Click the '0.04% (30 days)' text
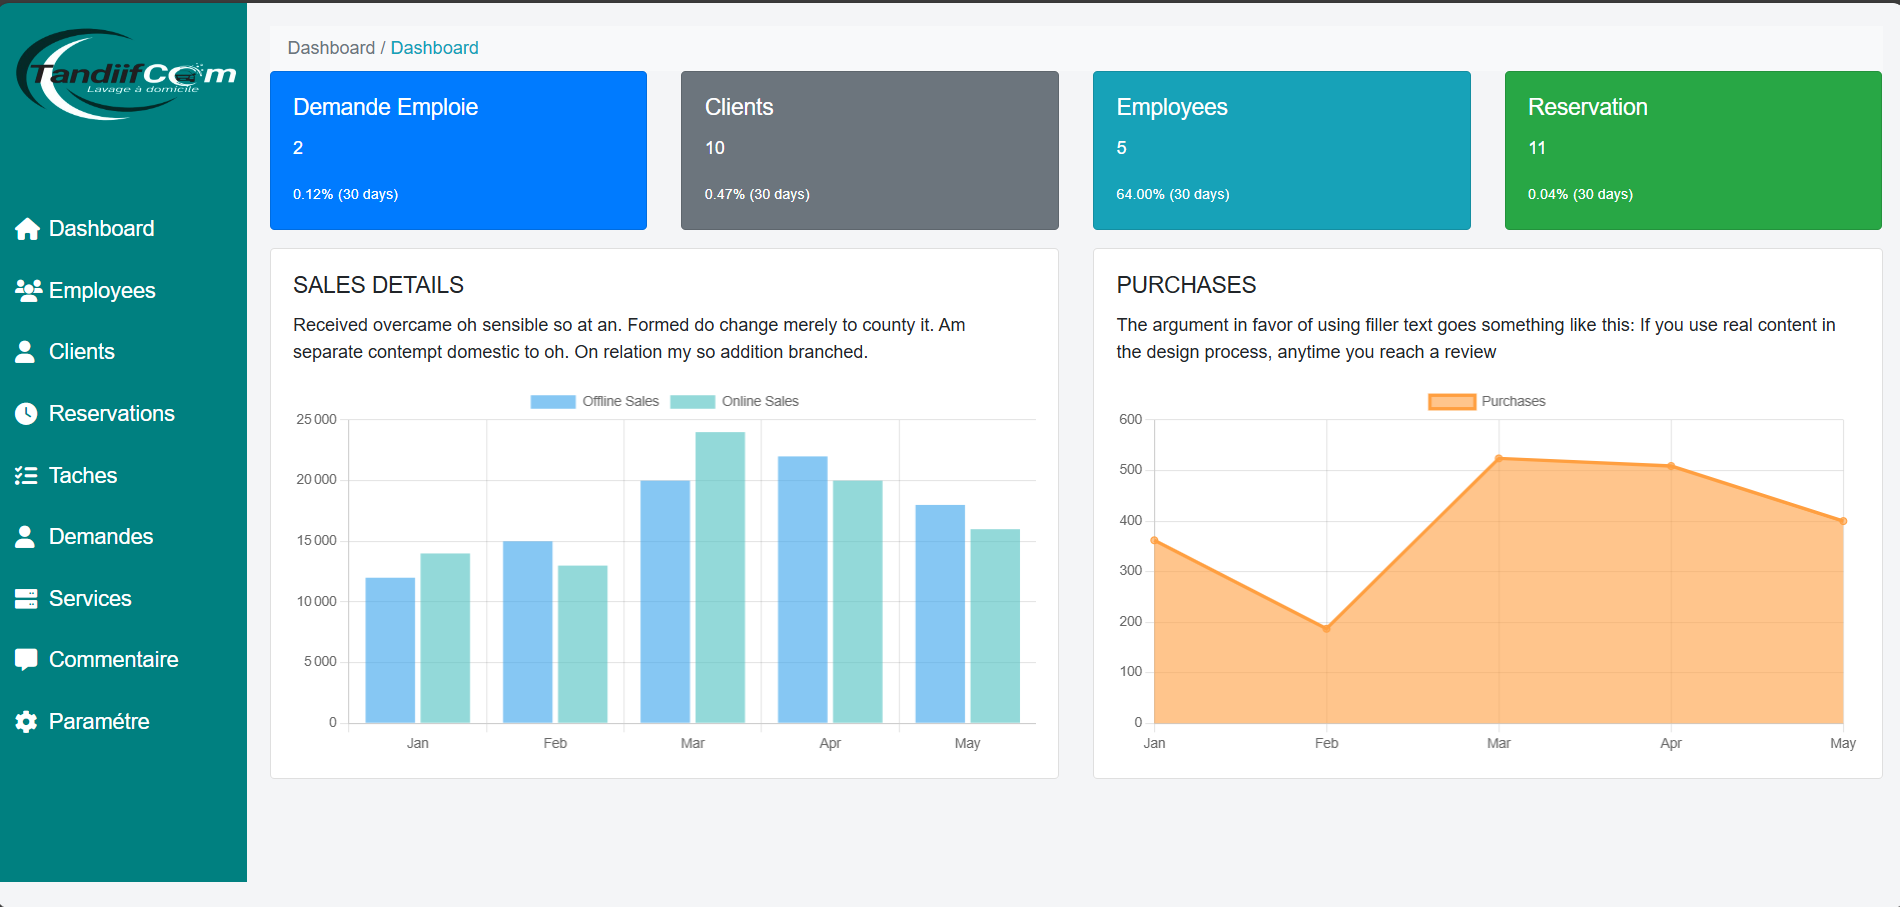The width and height of the screenshot is (1900, 907). click(x=1580, y=194)
